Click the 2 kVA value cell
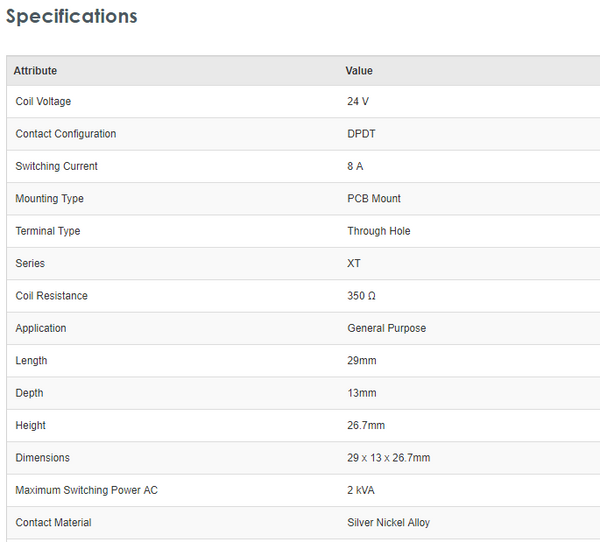The width and height of the screenshot is (600, 542). [x=361, y=490]
